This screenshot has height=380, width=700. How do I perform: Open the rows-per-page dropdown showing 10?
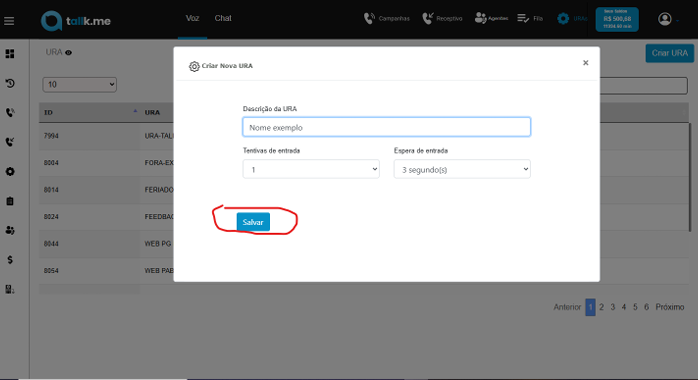79,84
